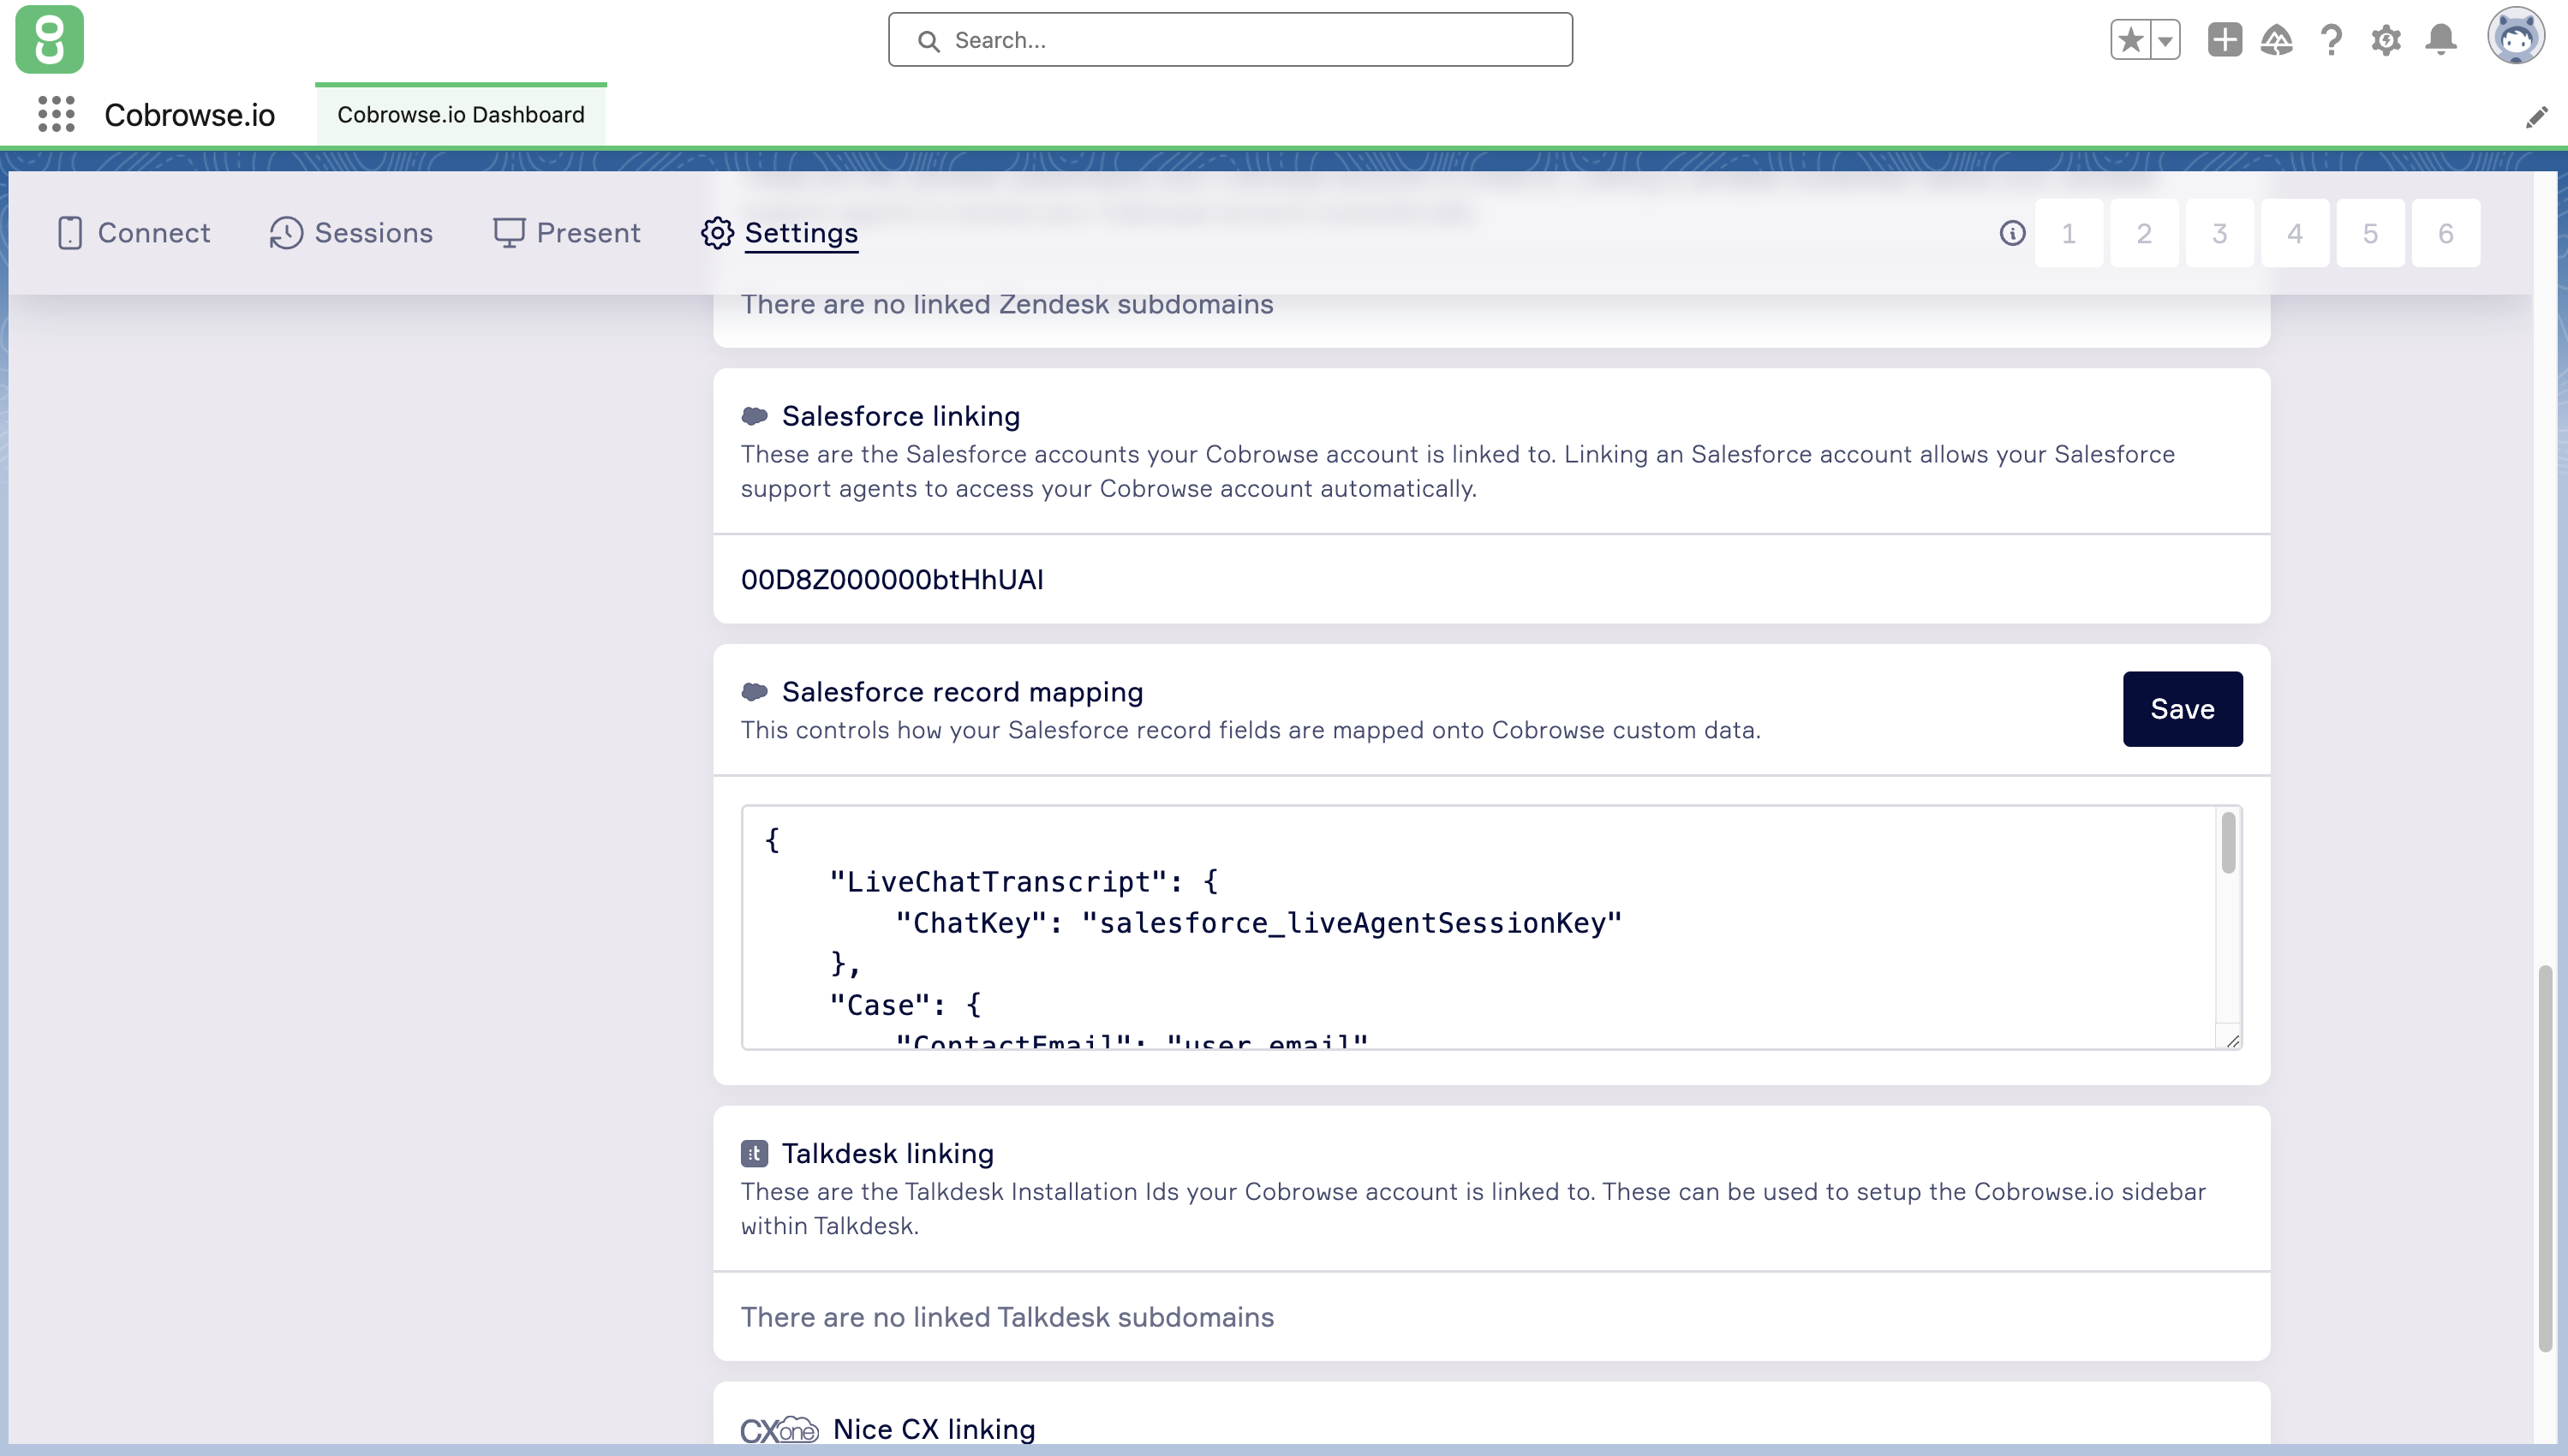Open the Salesforce help question mark
This screenshot has height=1456, width=2568.
click(2331, 40)
